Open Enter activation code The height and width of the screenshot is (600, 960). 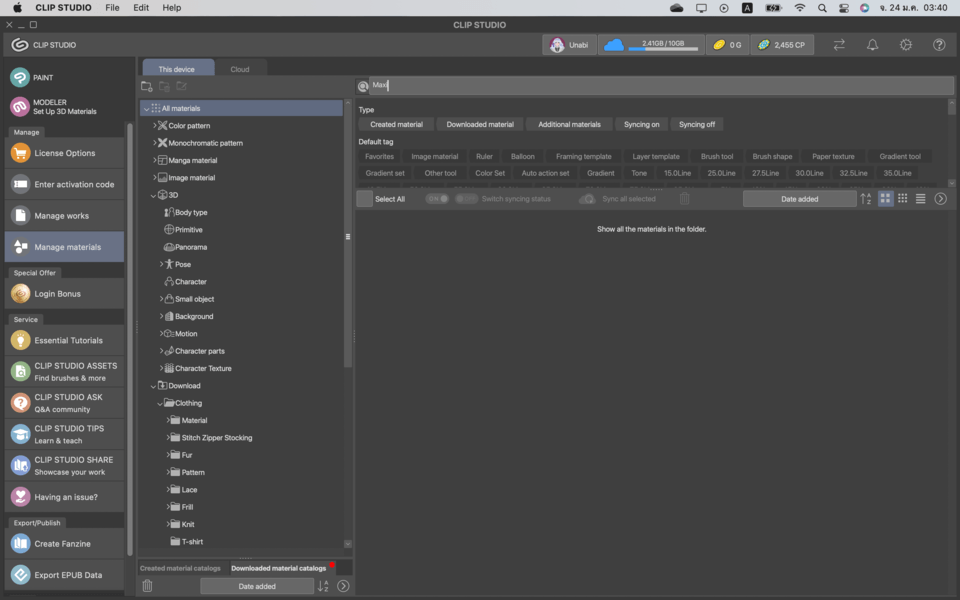click(64, 184)
